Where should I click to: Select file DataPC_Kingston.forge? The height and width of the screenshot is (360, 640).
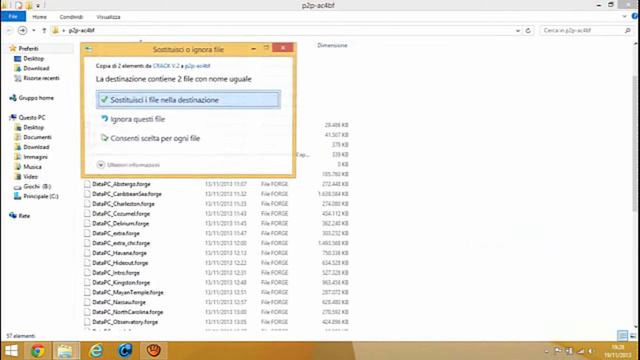coord(121,282)
